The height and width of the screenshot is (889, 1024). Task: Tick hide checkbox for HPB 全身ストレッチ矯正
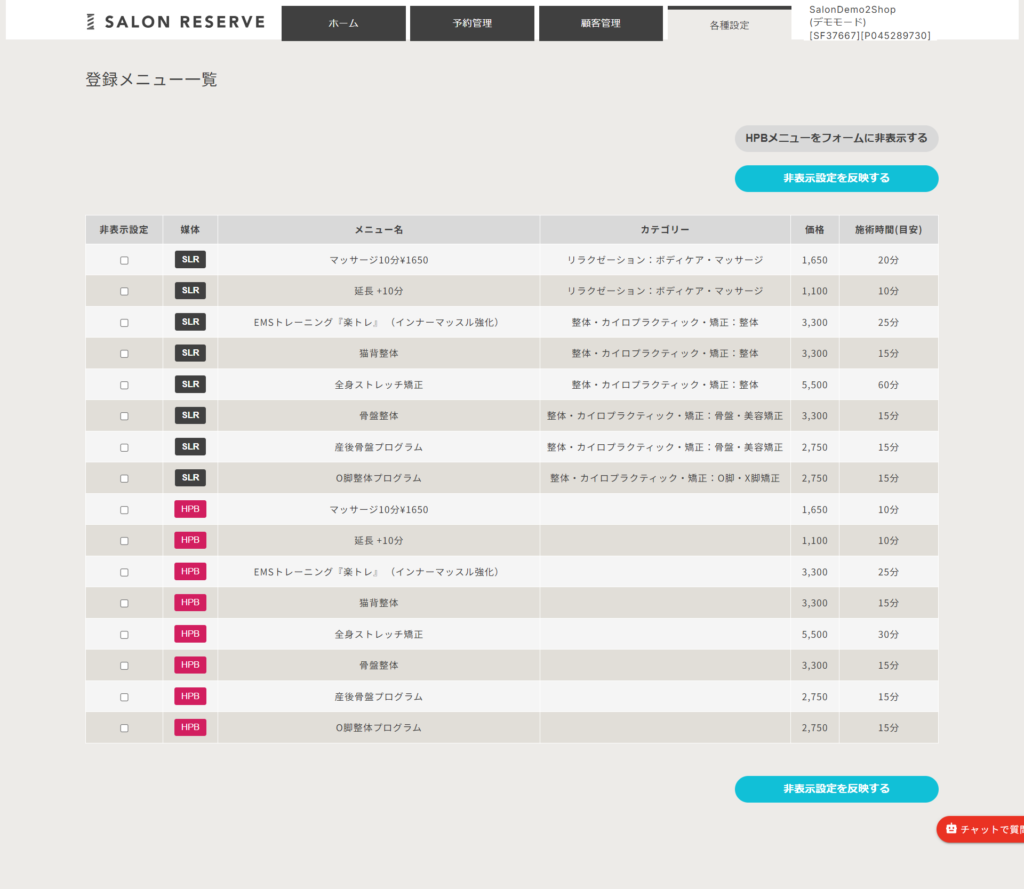[124, 634]
